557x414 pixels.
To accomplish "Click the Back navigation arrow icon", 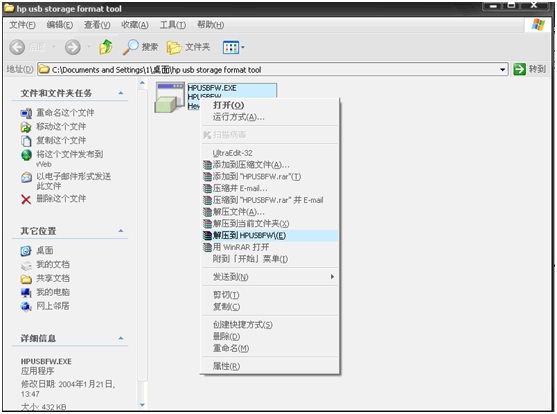I will [17, 47].
